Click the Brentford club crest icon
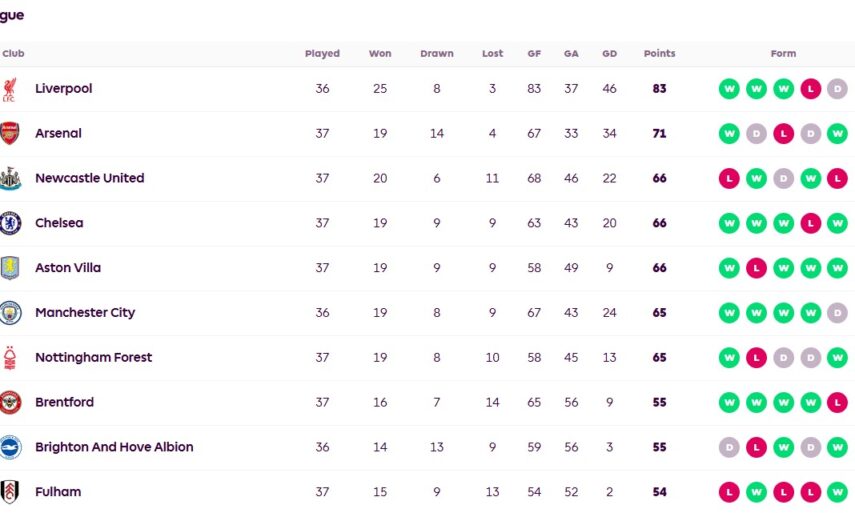Screen dimensions: 855x513 tap(10, 403)
